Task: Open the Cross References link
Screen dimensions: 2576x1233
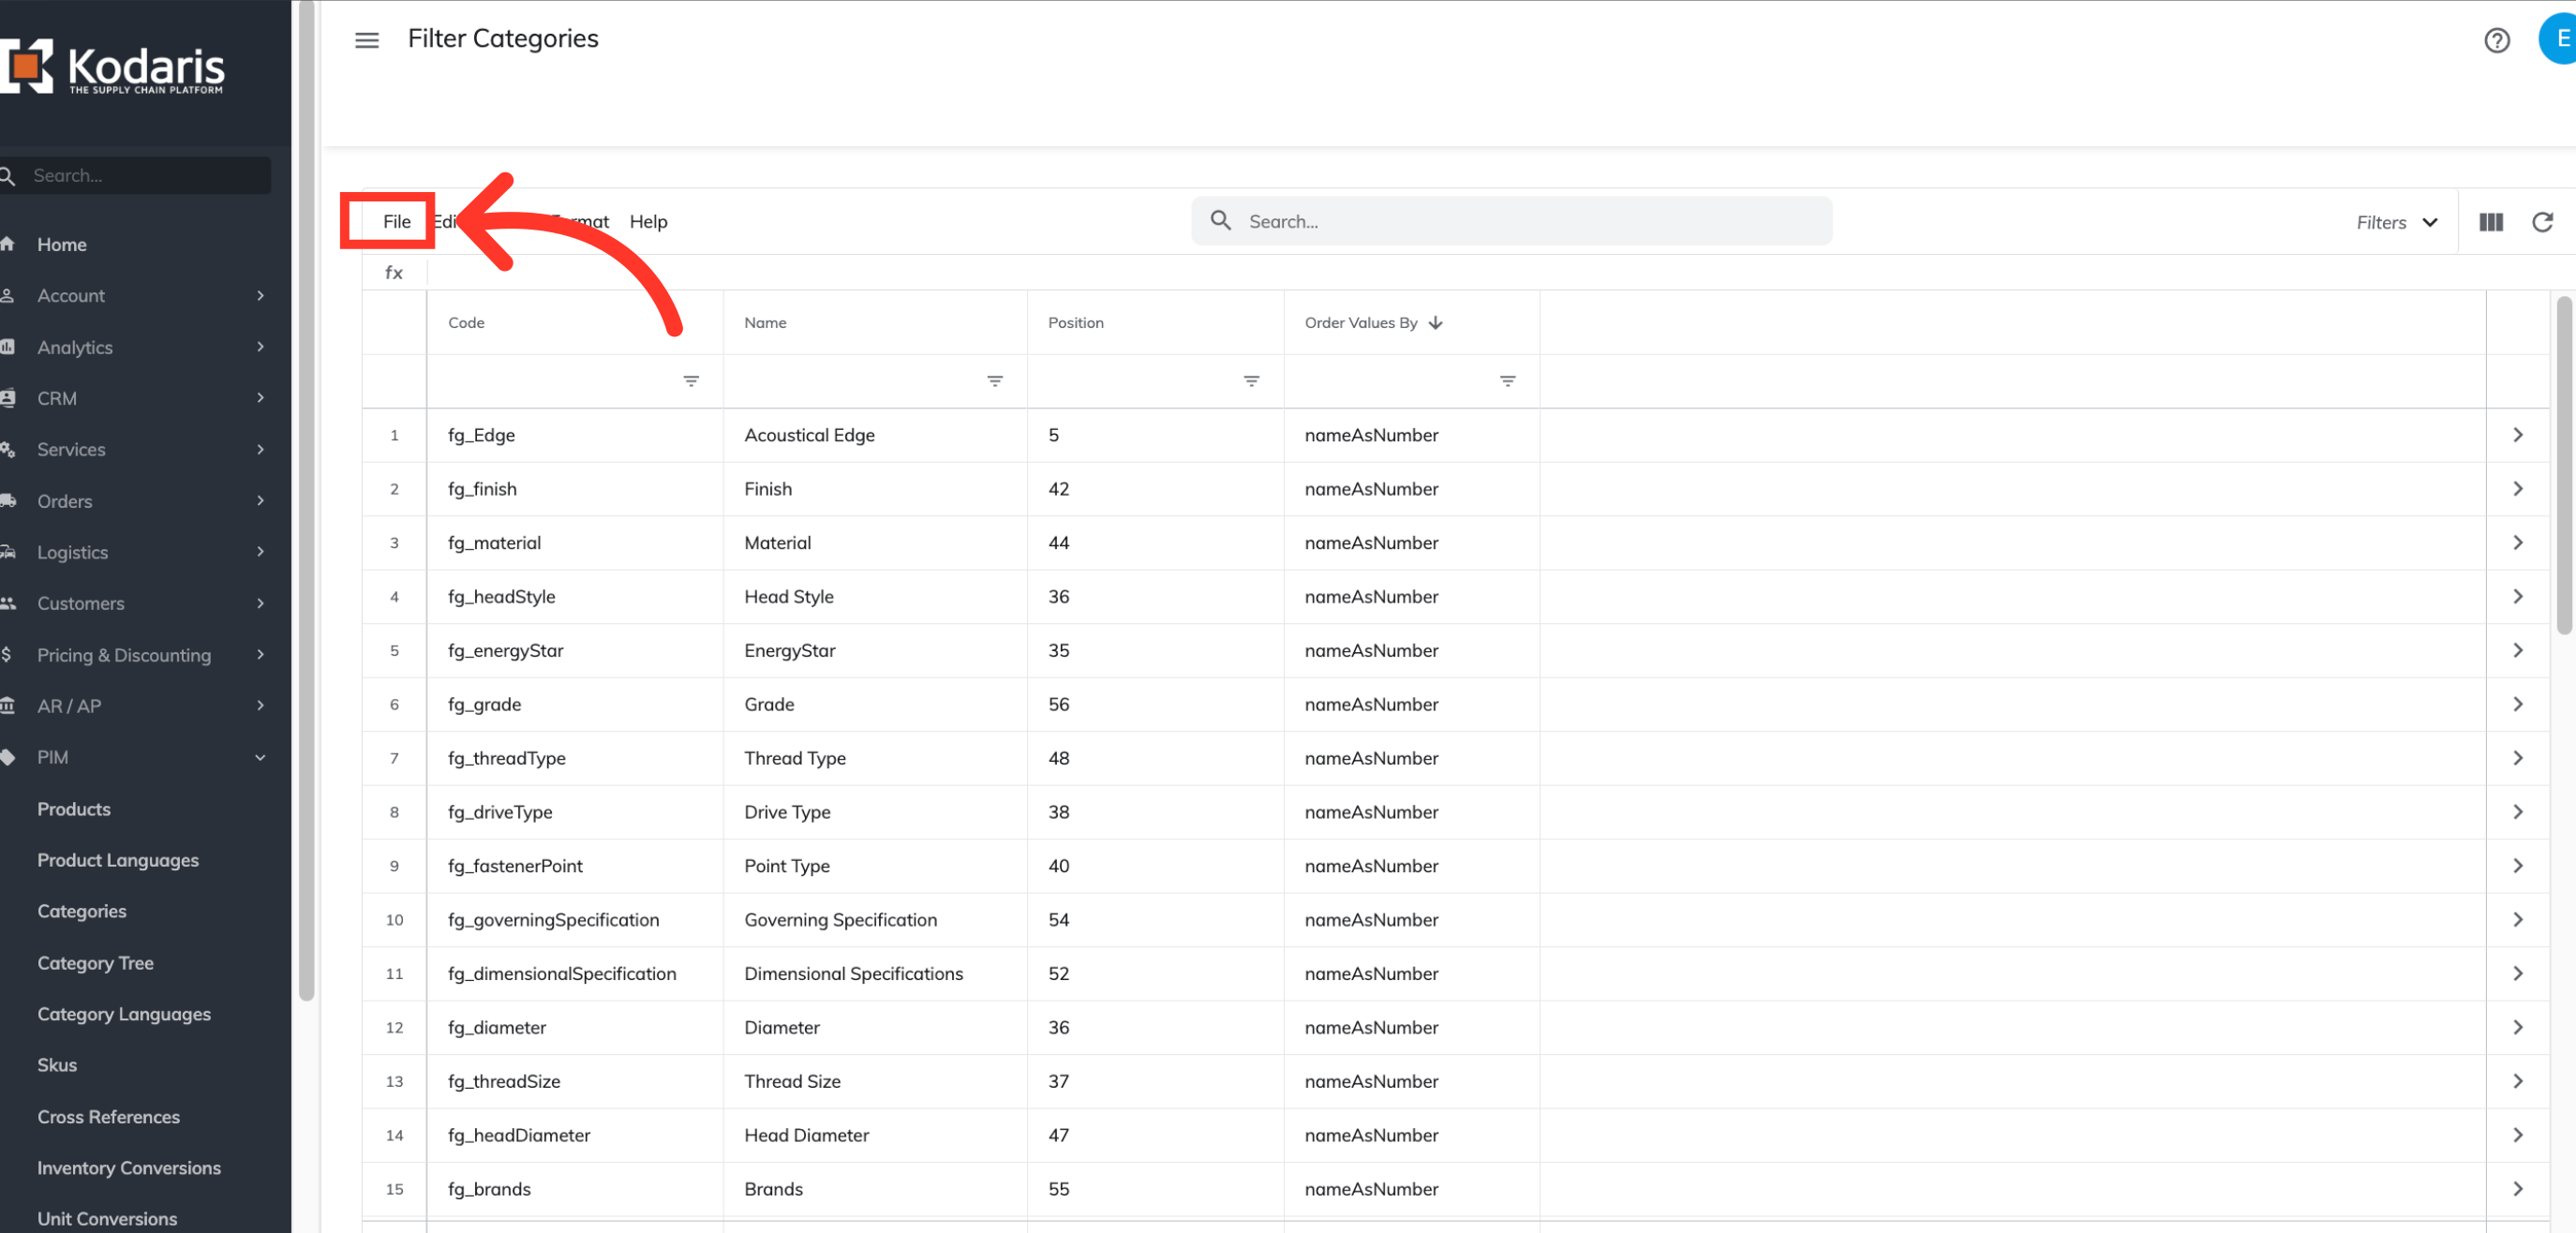Action: (108, 1117)
